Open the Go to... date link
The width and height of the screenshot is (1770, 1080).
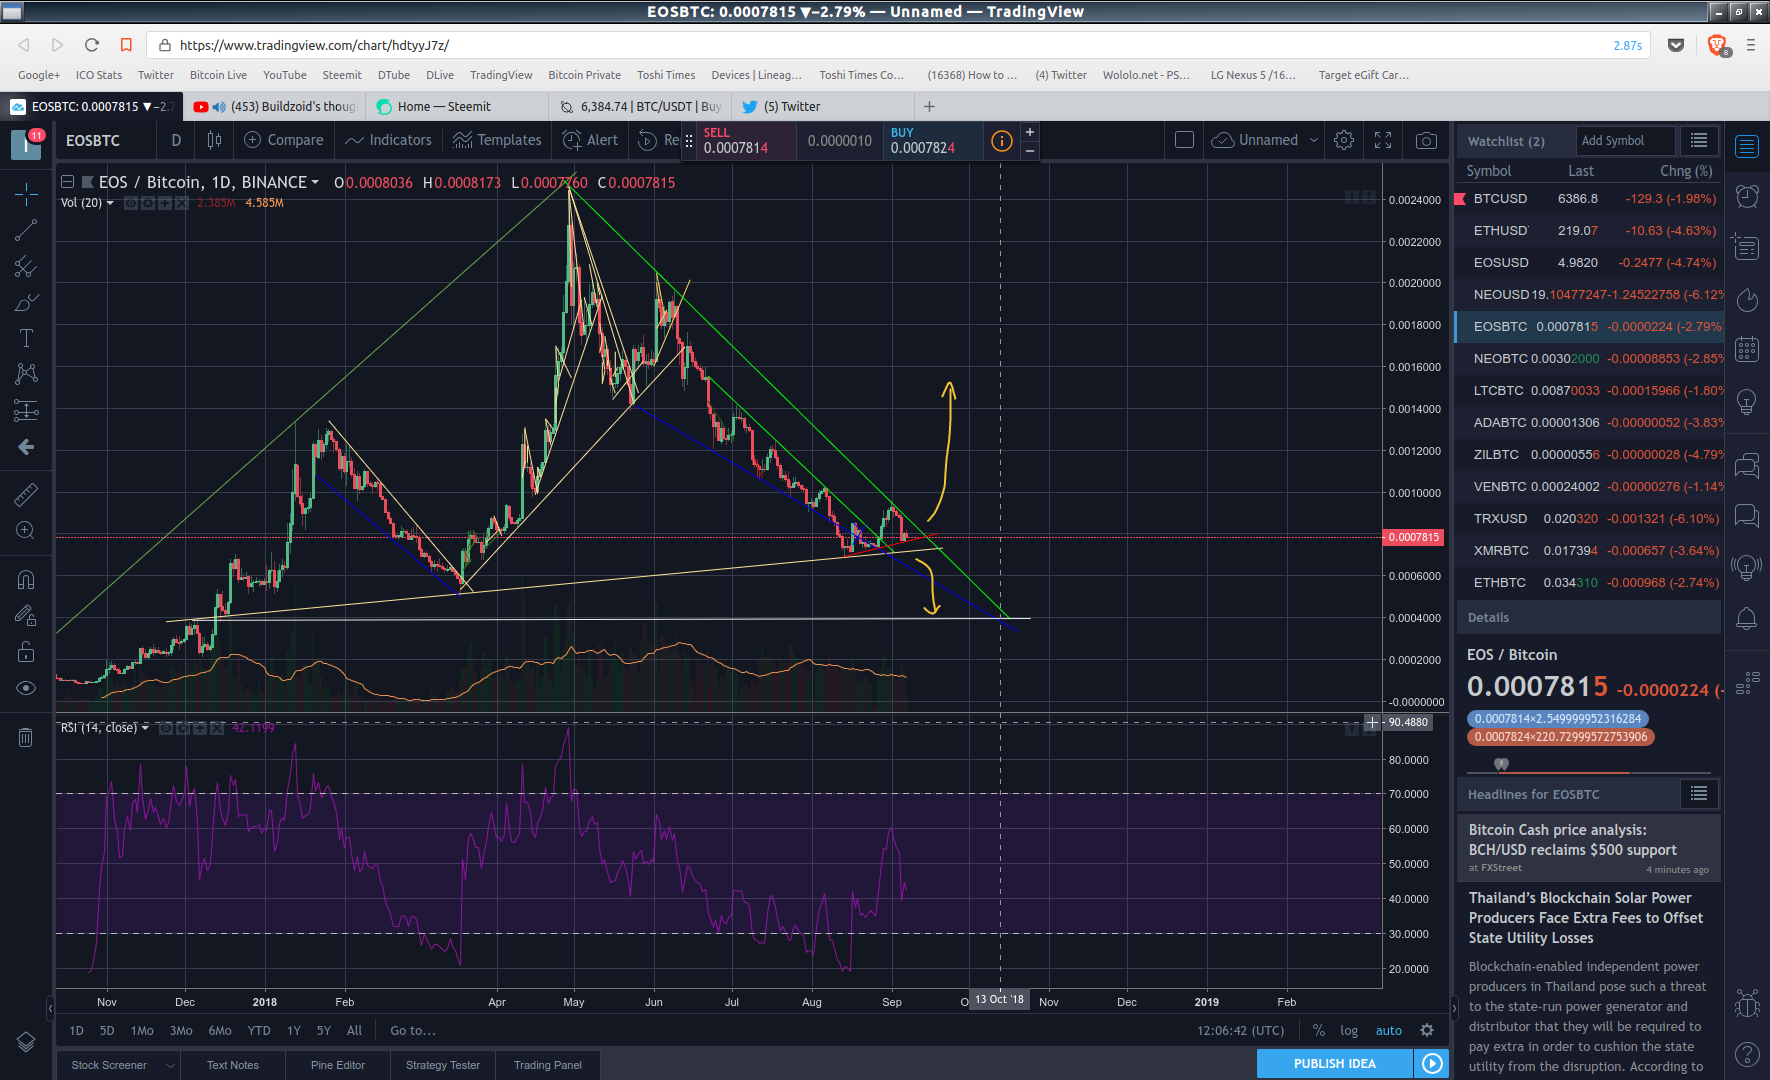[413, 1030]
